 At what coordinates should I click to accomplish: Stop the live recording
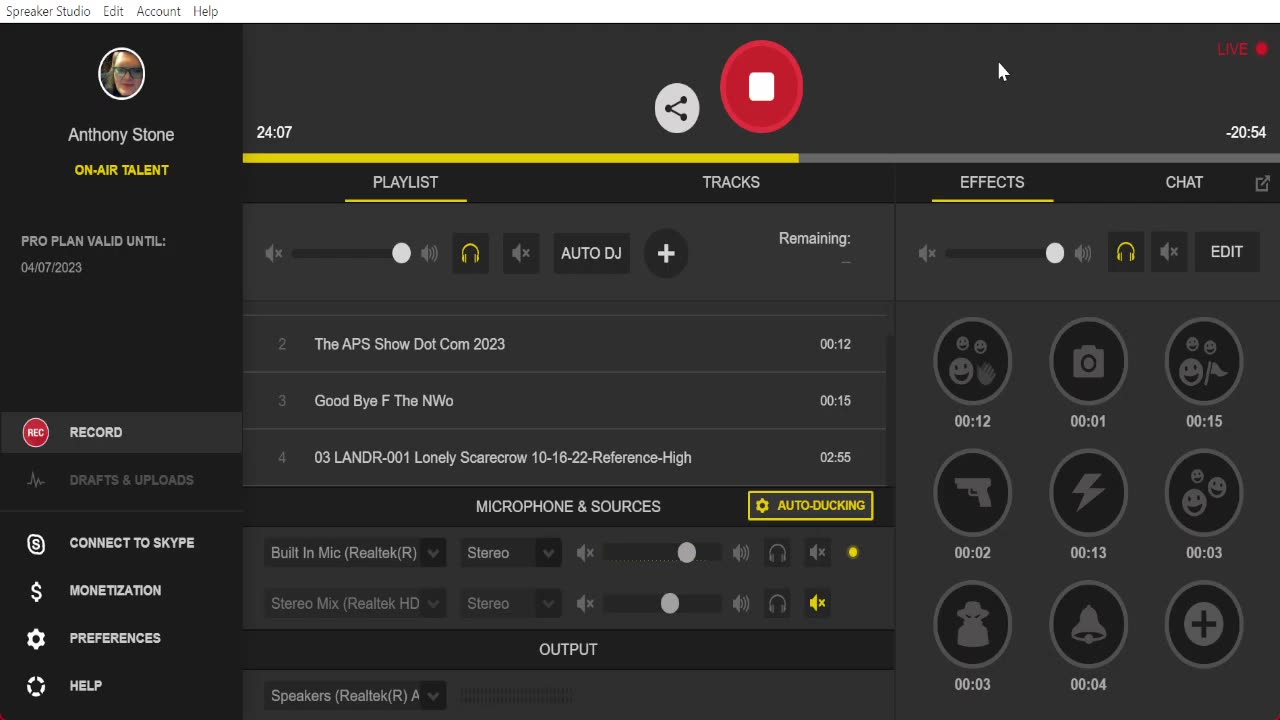pos(761,87)
